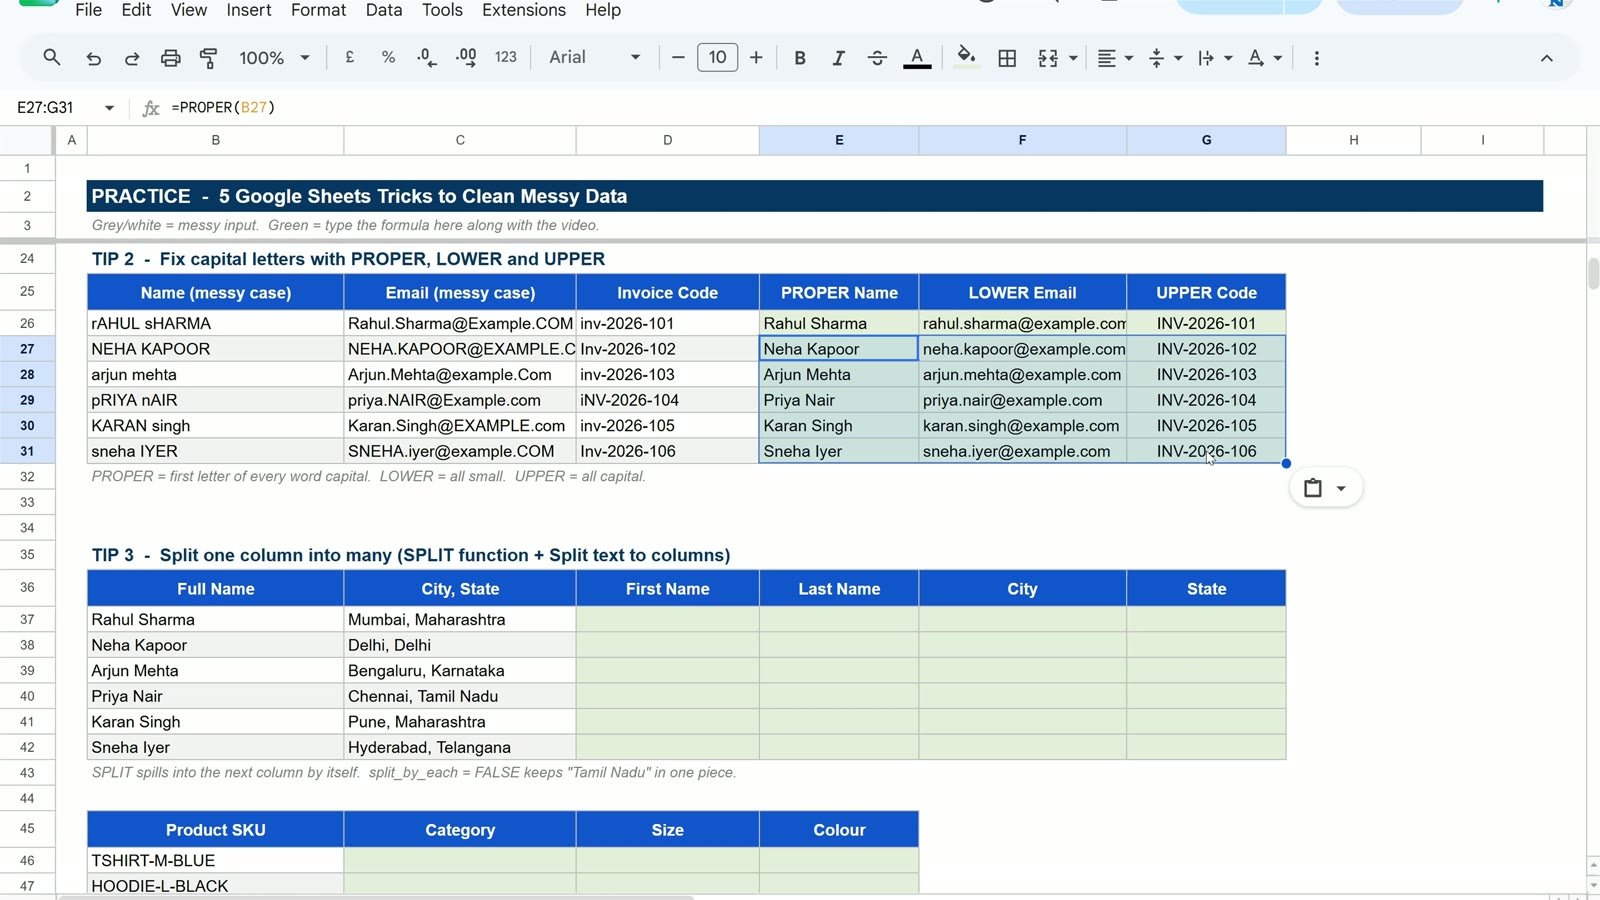Screen dimensions: 1600x900
Task: Open more number formats 123
Action: 506,57
